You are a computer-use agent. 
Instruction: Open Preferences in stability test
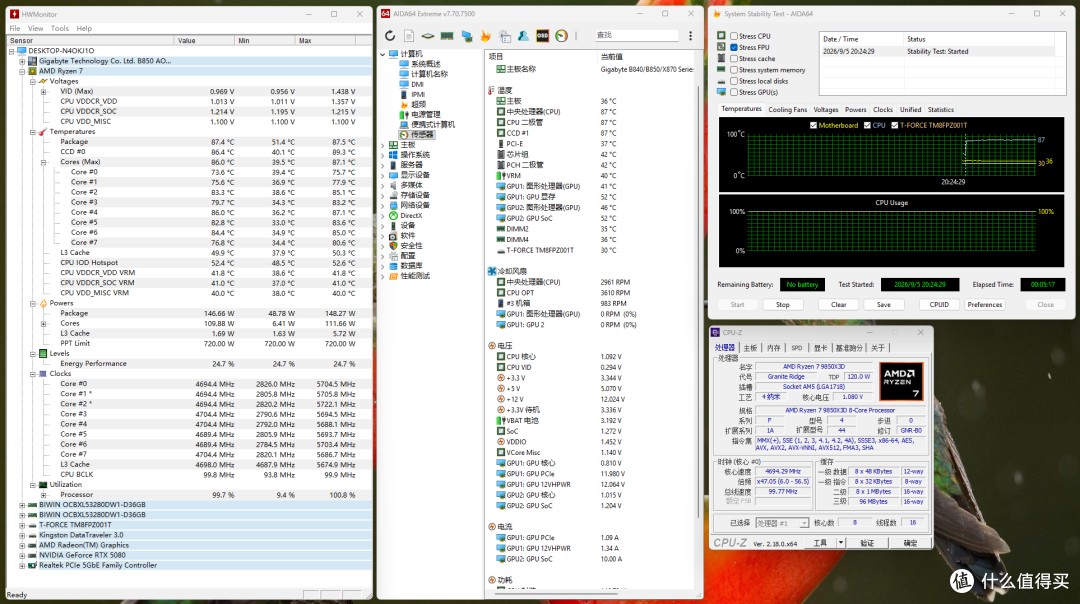[984, 304]
